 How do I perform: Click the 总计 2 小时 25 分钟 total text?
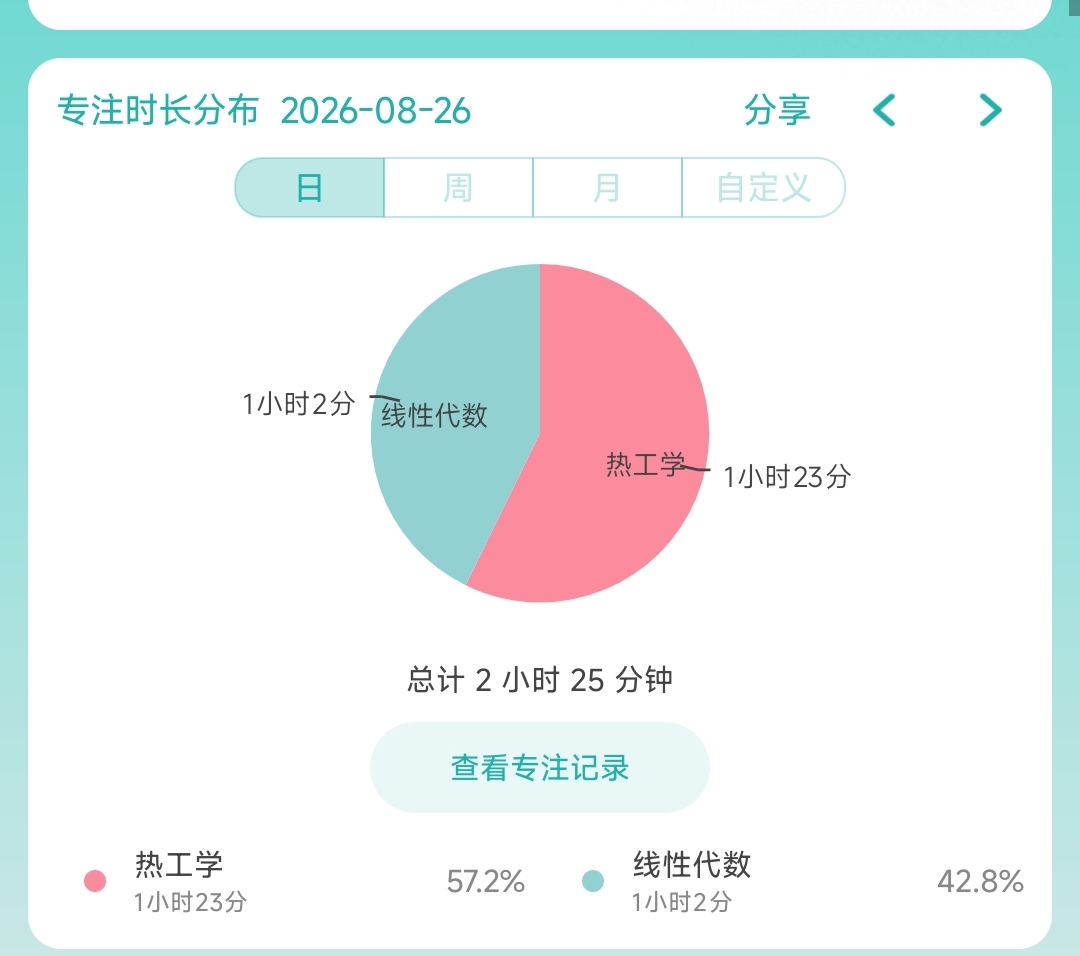coord(540,680)
